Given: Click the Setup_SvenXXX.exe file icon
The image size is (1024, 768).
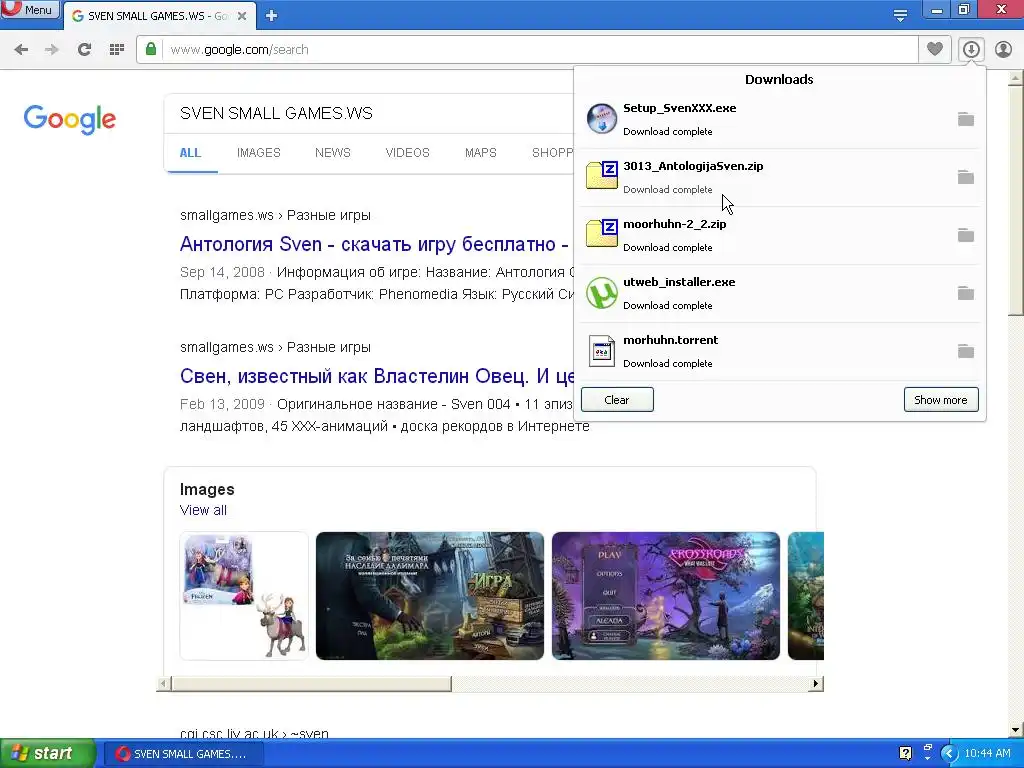Looking at the screenshot, I should click(x=601, y=119).
